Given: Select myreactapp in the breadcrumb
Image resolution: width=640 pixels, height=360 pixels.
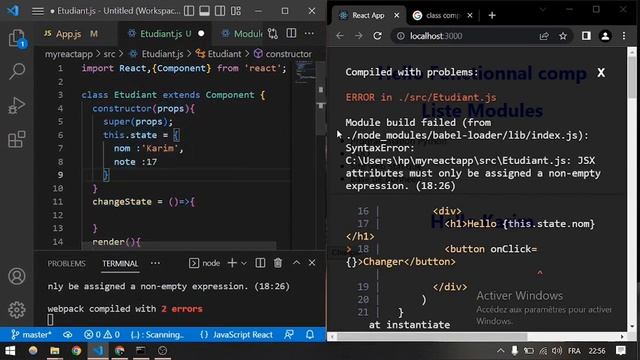Looking at the screenshot, I should (69, 54).
